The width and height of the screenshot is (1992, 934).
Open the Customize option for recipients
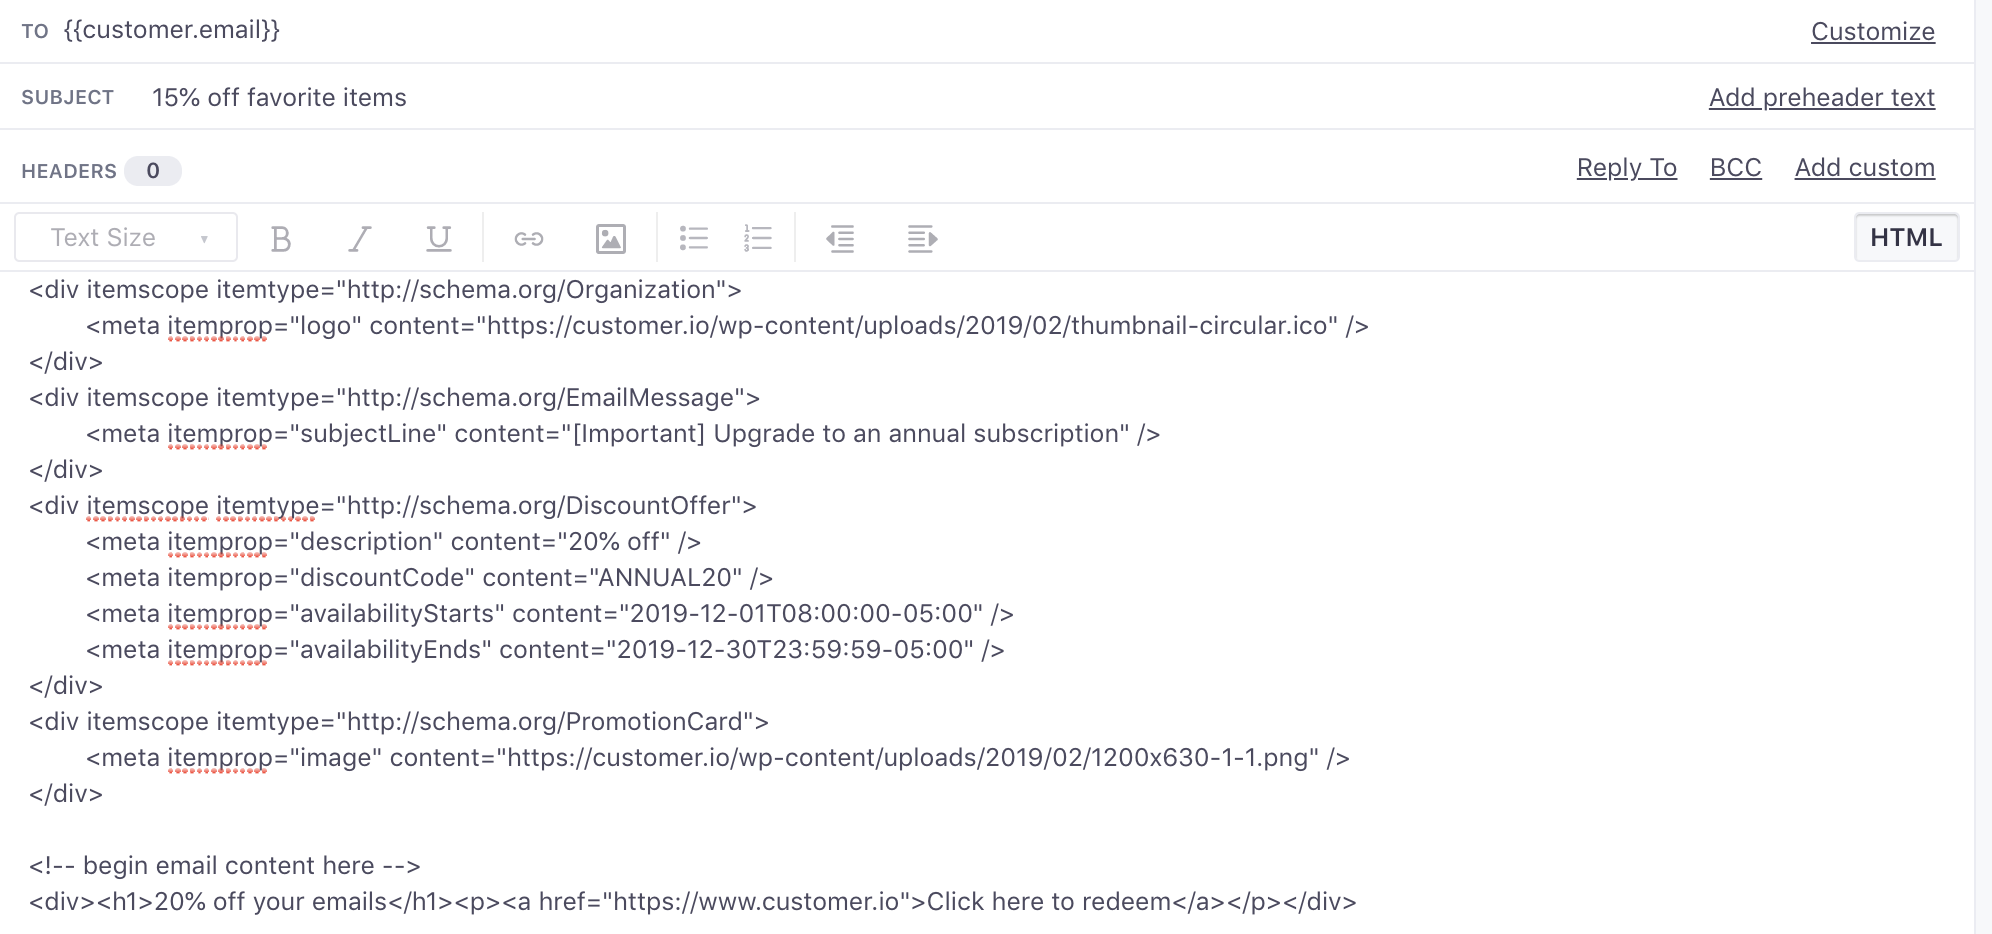(1872, 31)
